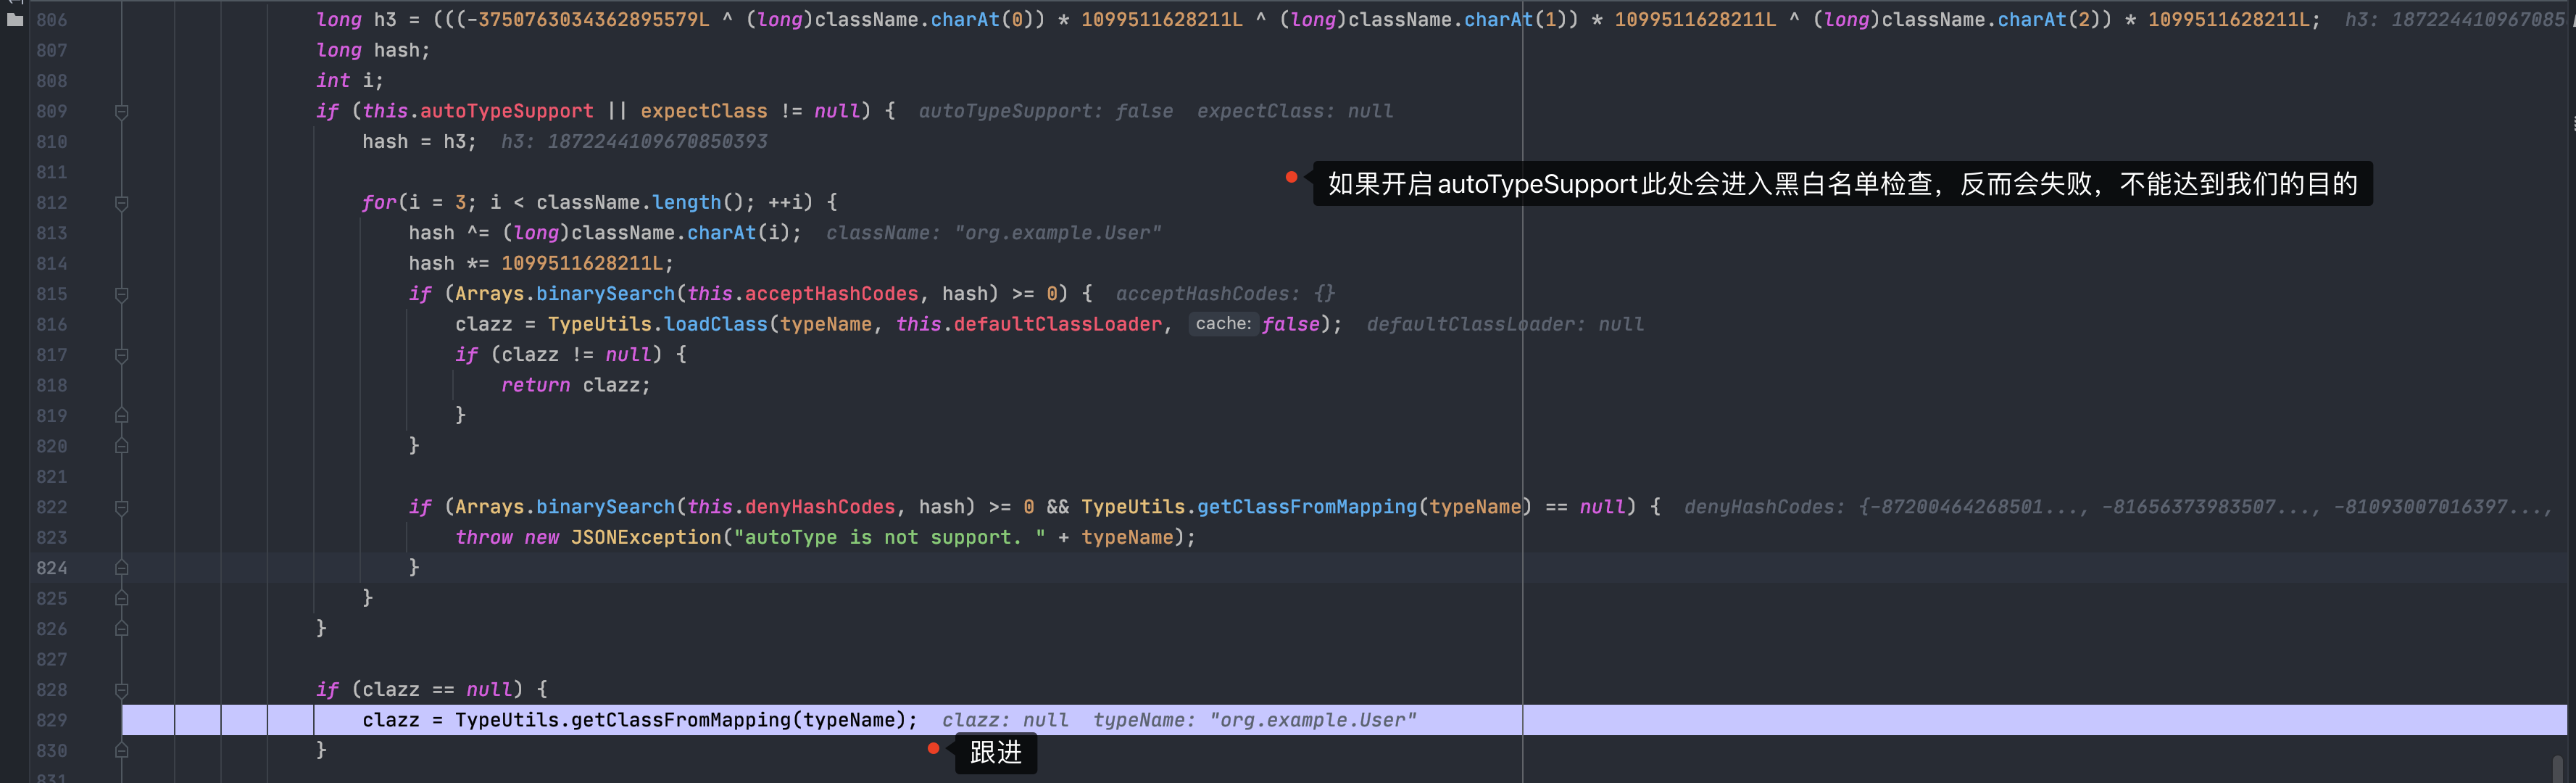Click line number 829 in the gutter
The width and height of the screenshot is (2576, 783).
pyautogui.click(x=52, y=720)
